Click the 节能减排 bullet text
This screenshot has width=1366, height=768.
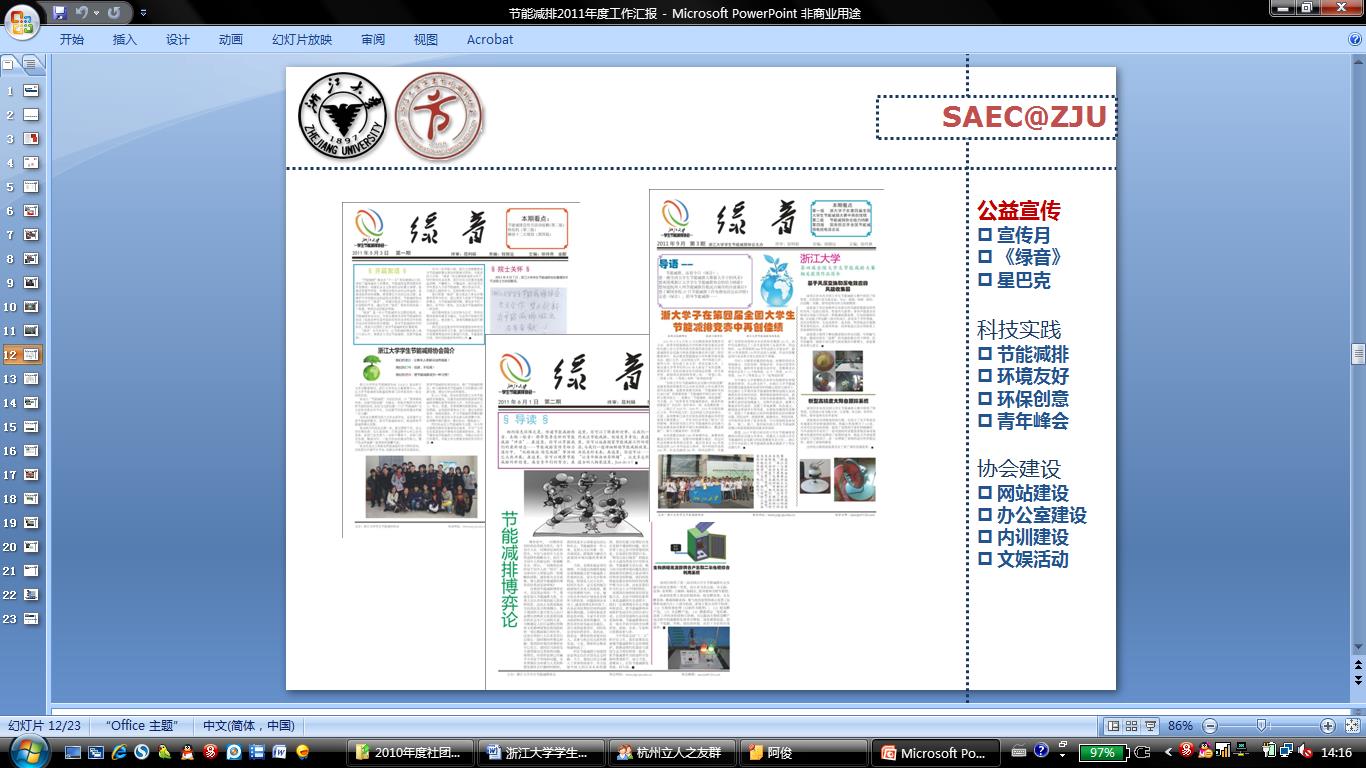(x=1033, y=354)
